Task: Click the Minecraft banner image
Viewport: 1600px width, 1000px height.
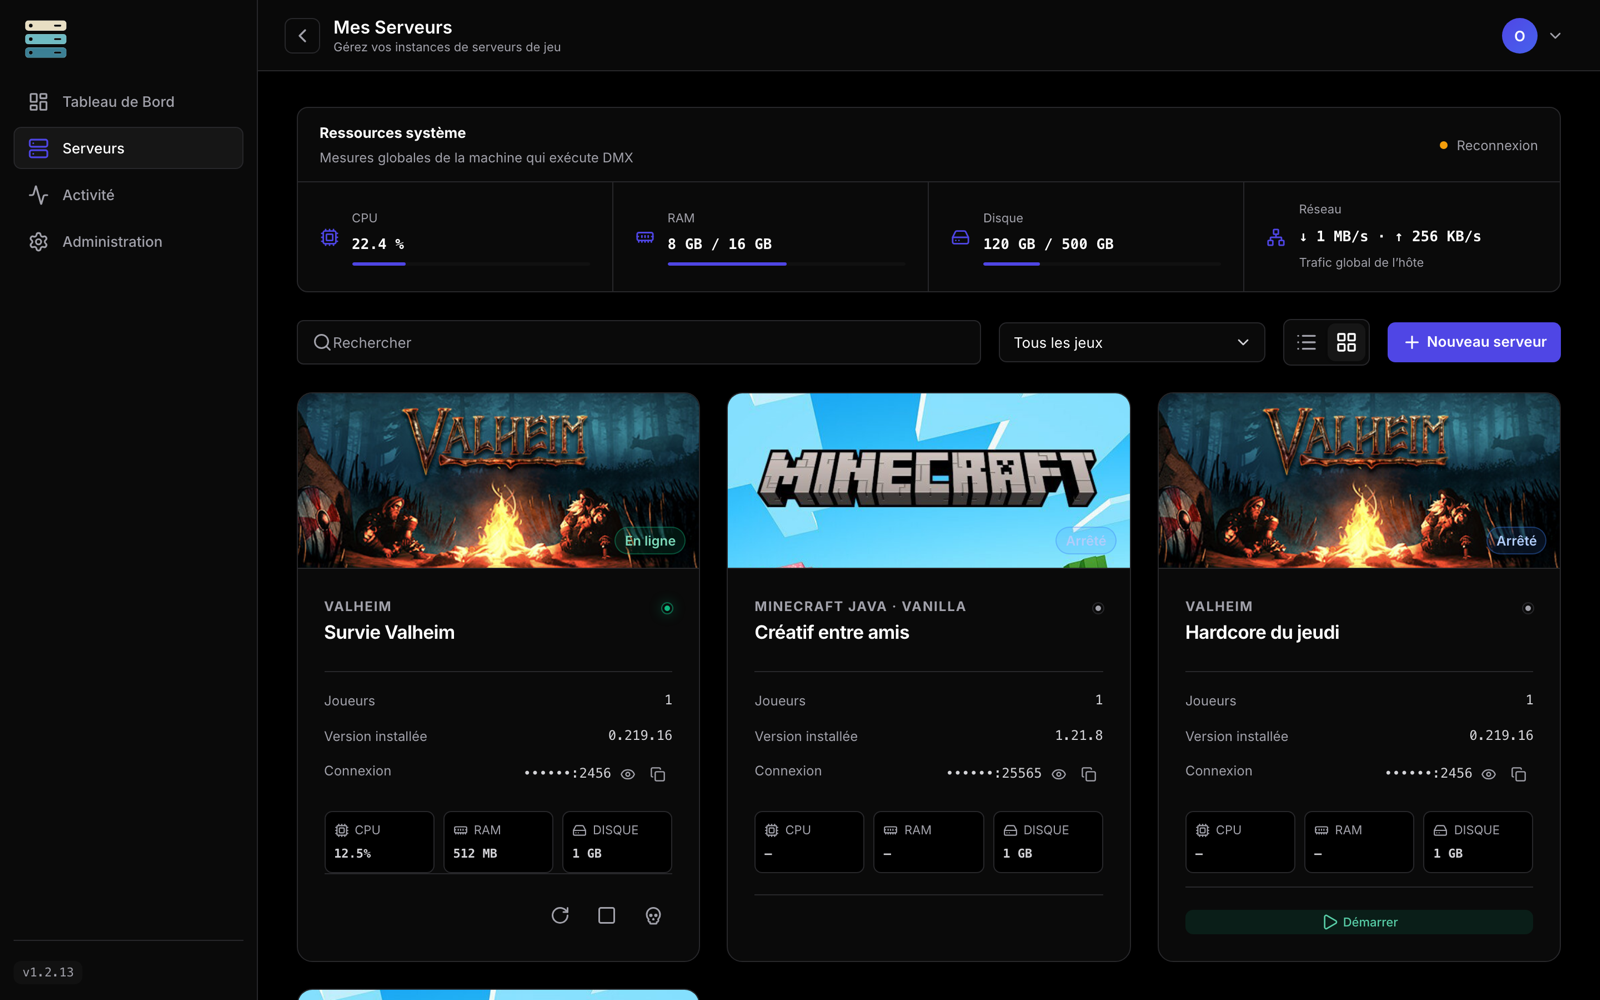Action: tap(928, 480)
